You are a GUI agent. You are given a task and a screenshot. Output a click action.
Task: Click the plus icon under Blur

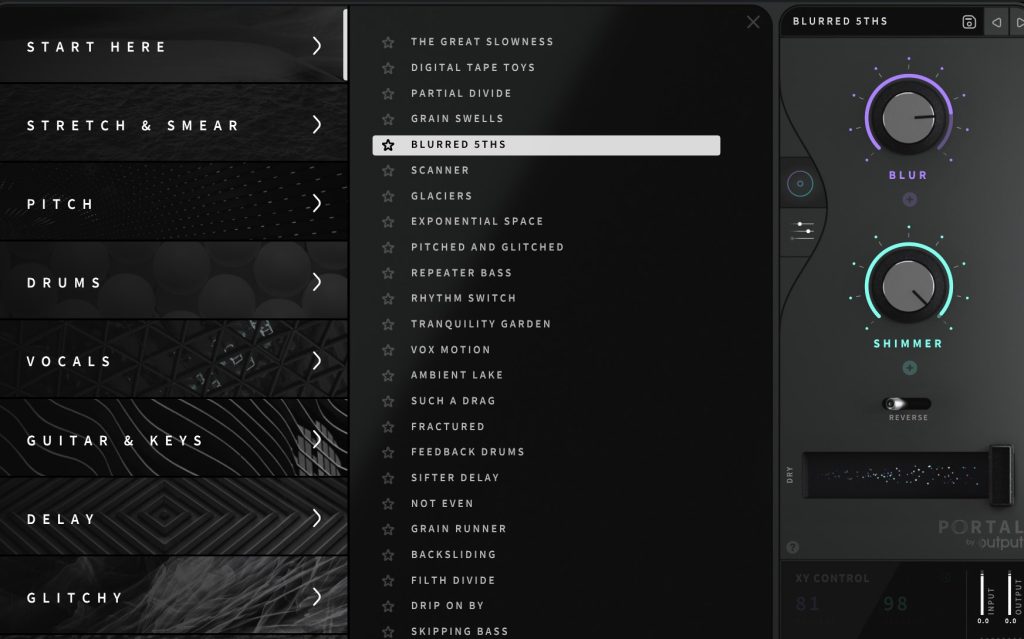point(909,199)
